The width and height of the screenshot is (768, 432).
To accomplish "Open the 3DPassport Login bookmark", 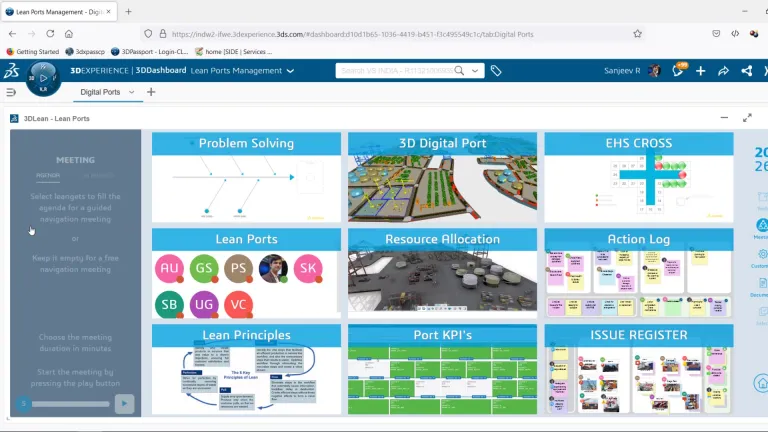I will point(149,51).
